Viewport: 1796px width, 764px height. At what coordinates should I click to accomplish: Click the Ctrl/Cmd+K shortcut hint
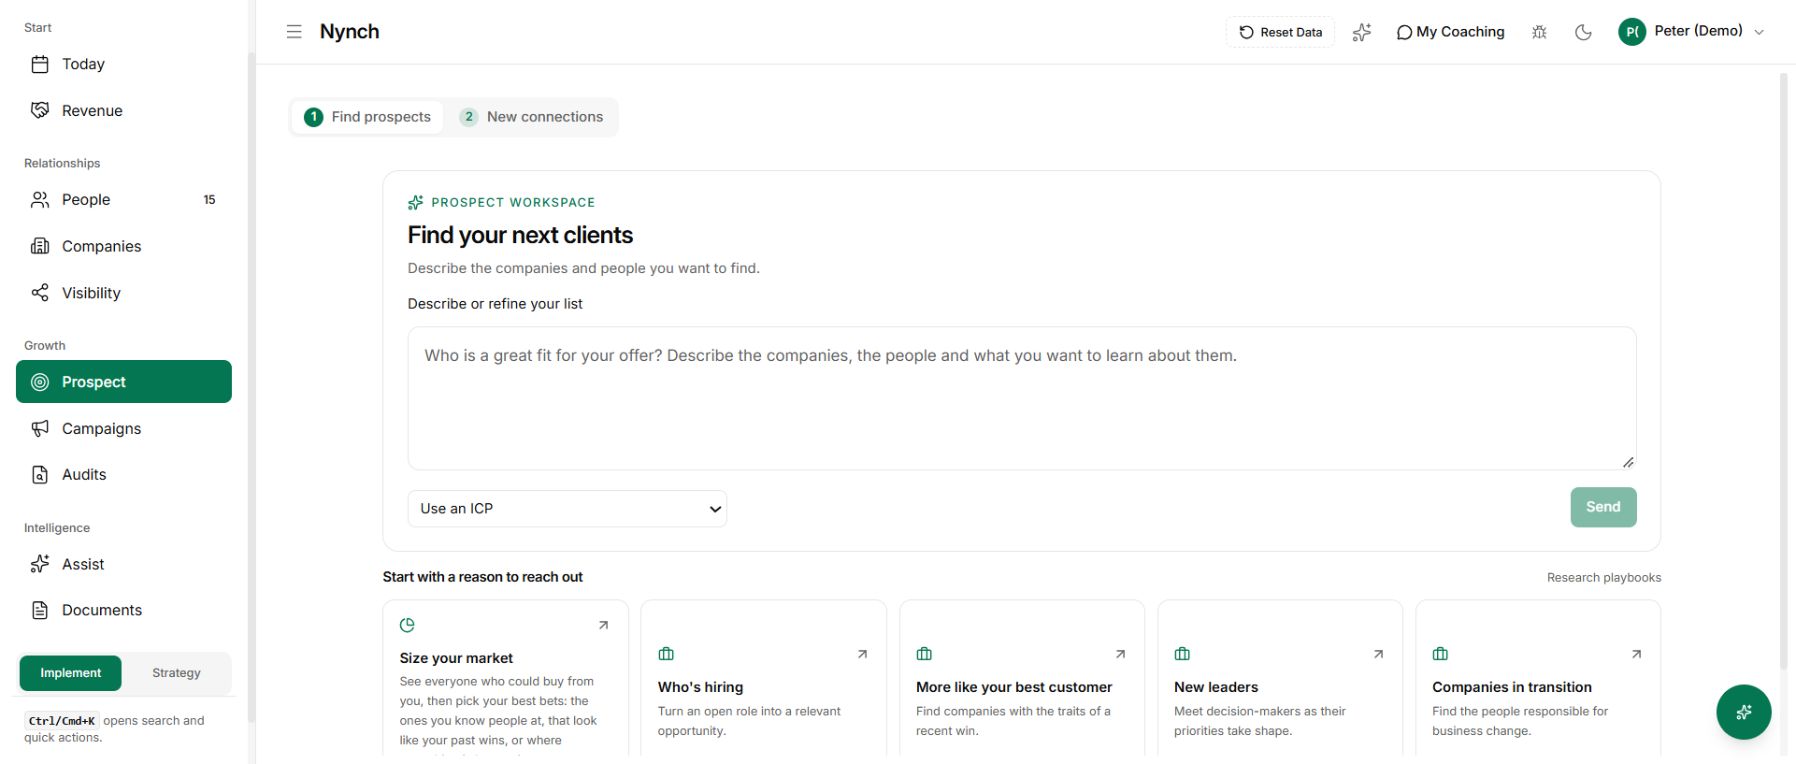61,720
